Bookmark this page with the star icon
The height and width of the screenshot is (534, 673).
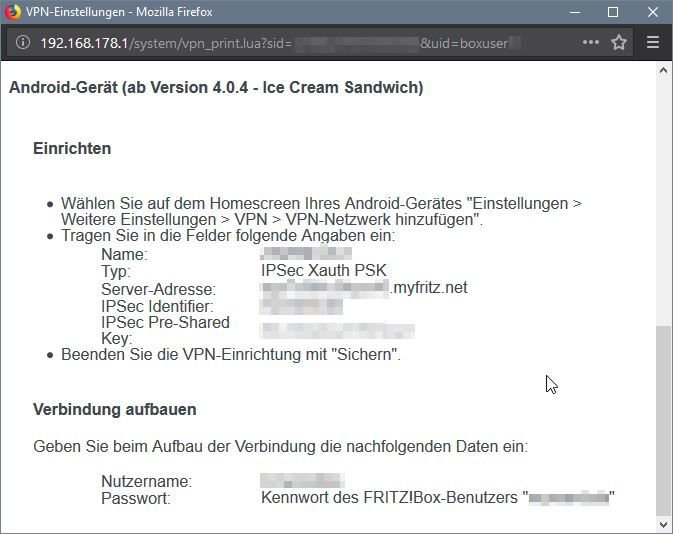618,42
